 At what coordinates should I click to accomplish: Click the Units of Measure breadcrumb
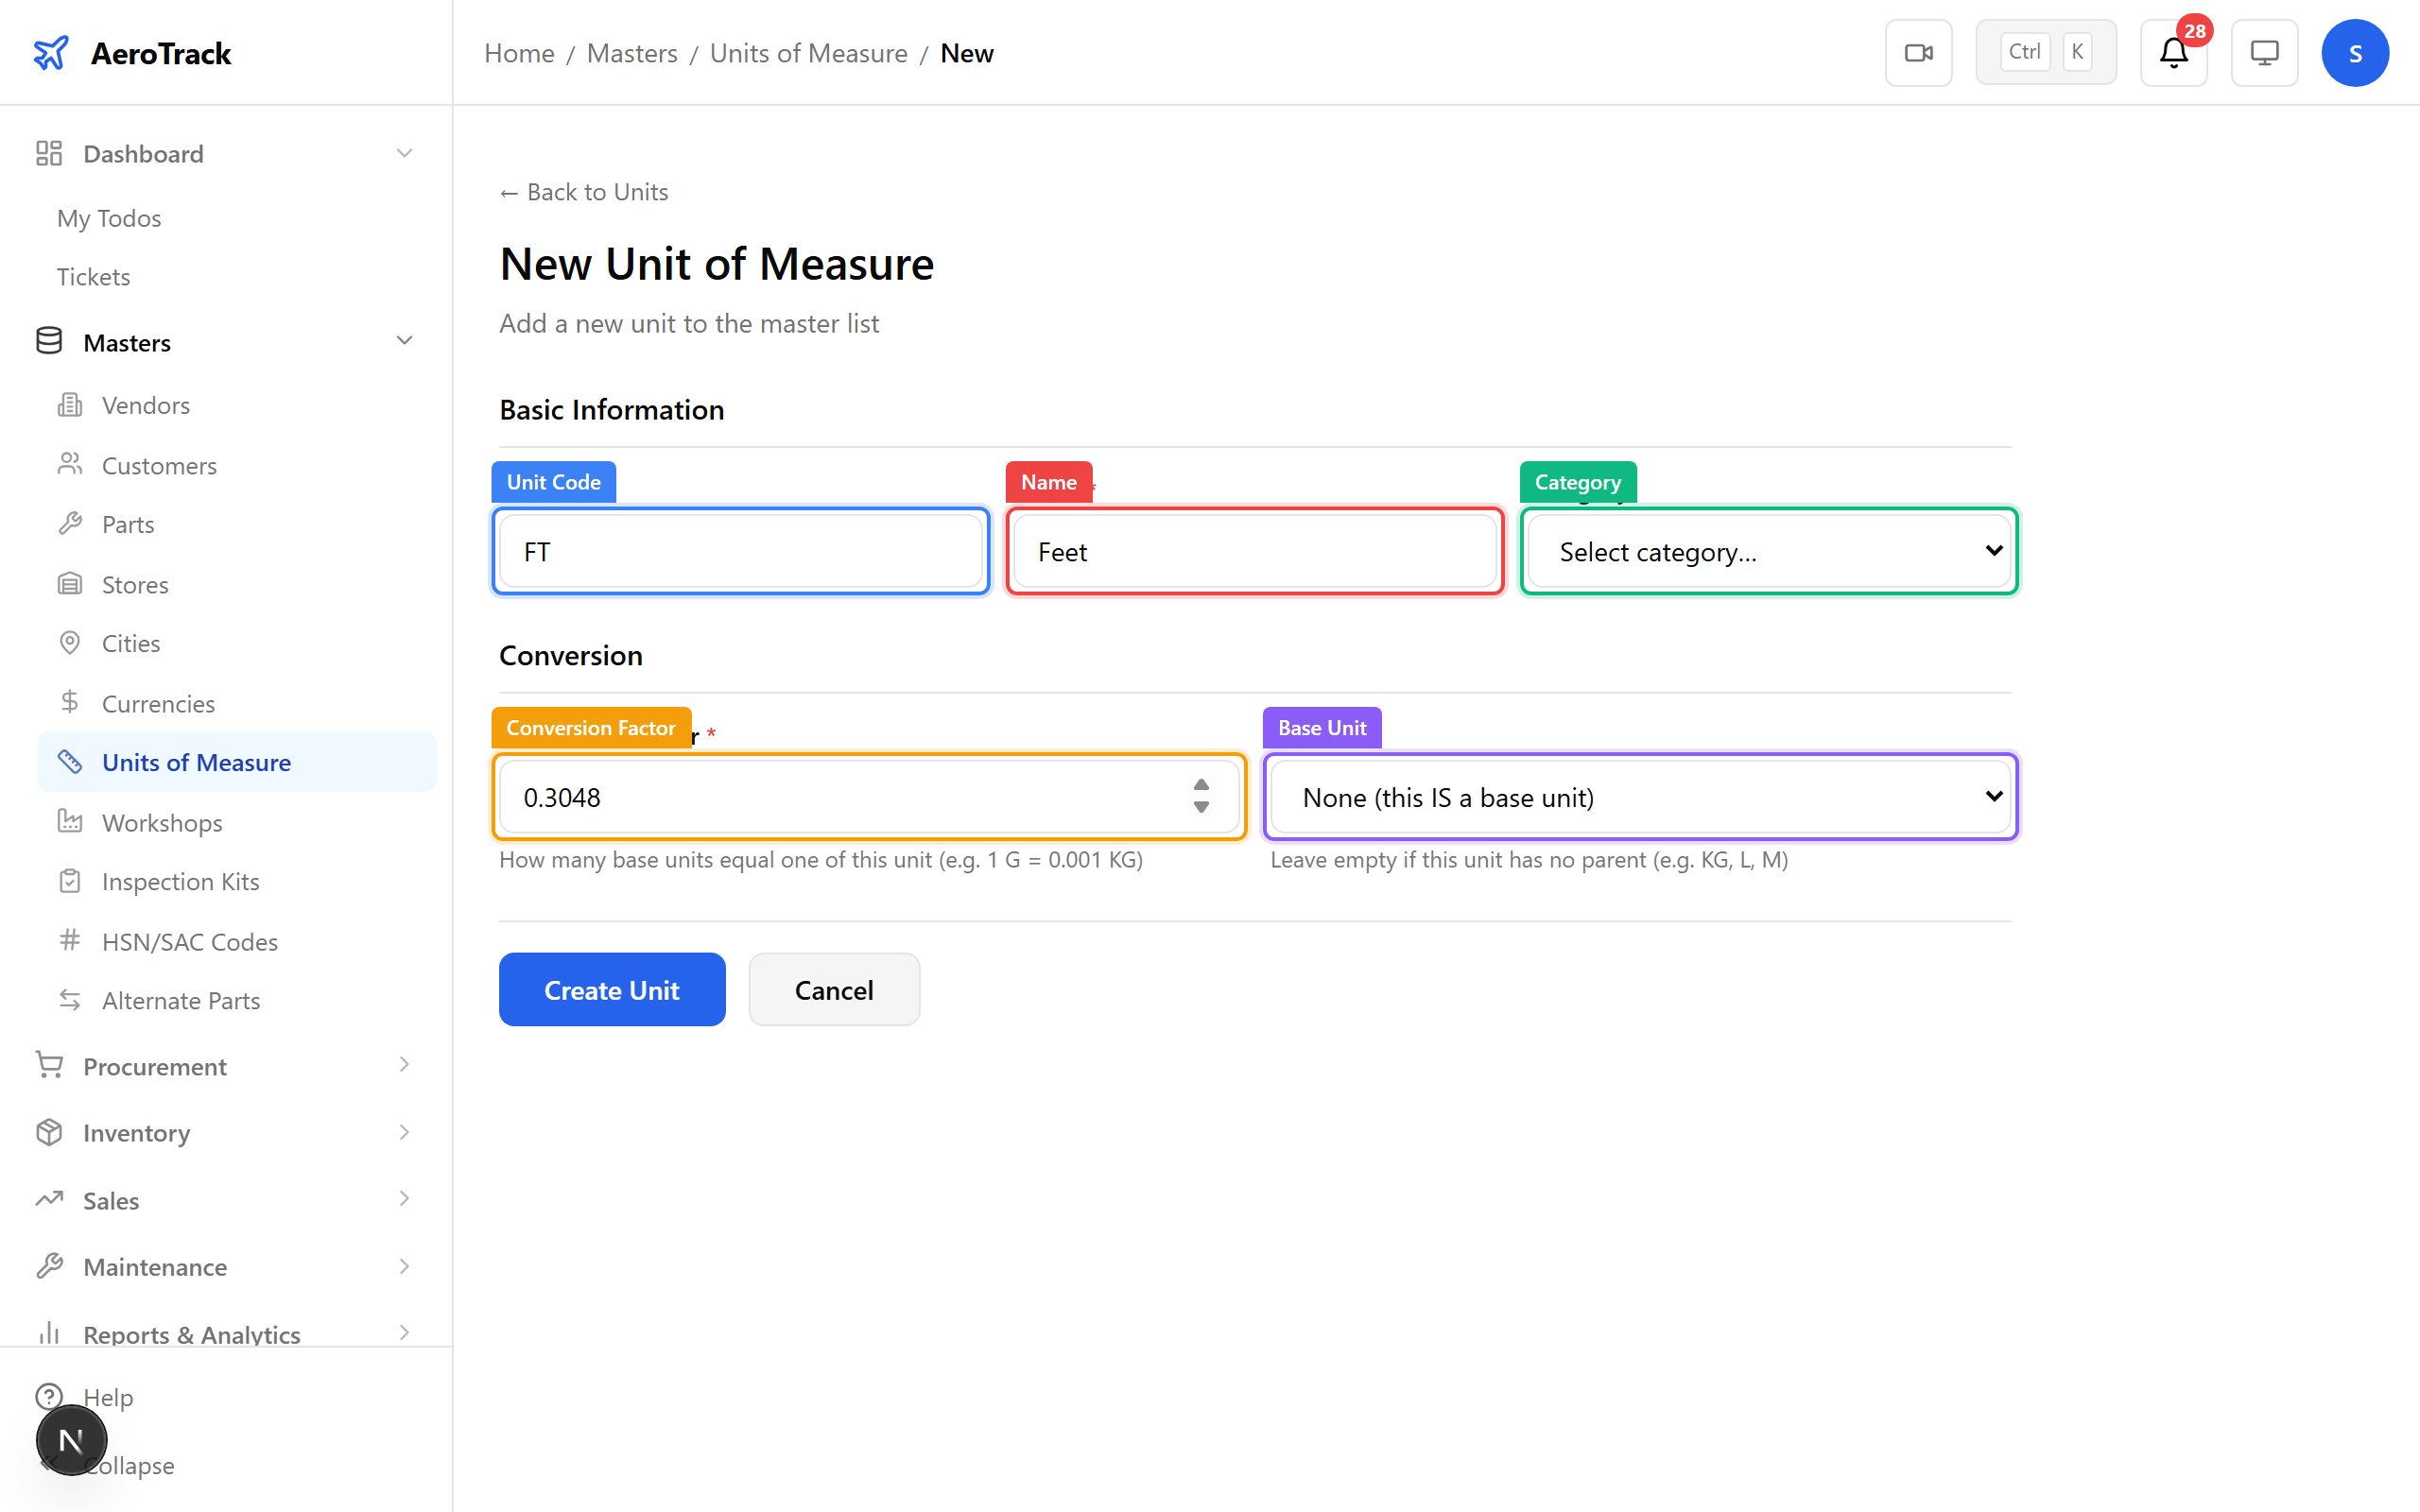tap(808, 53)
